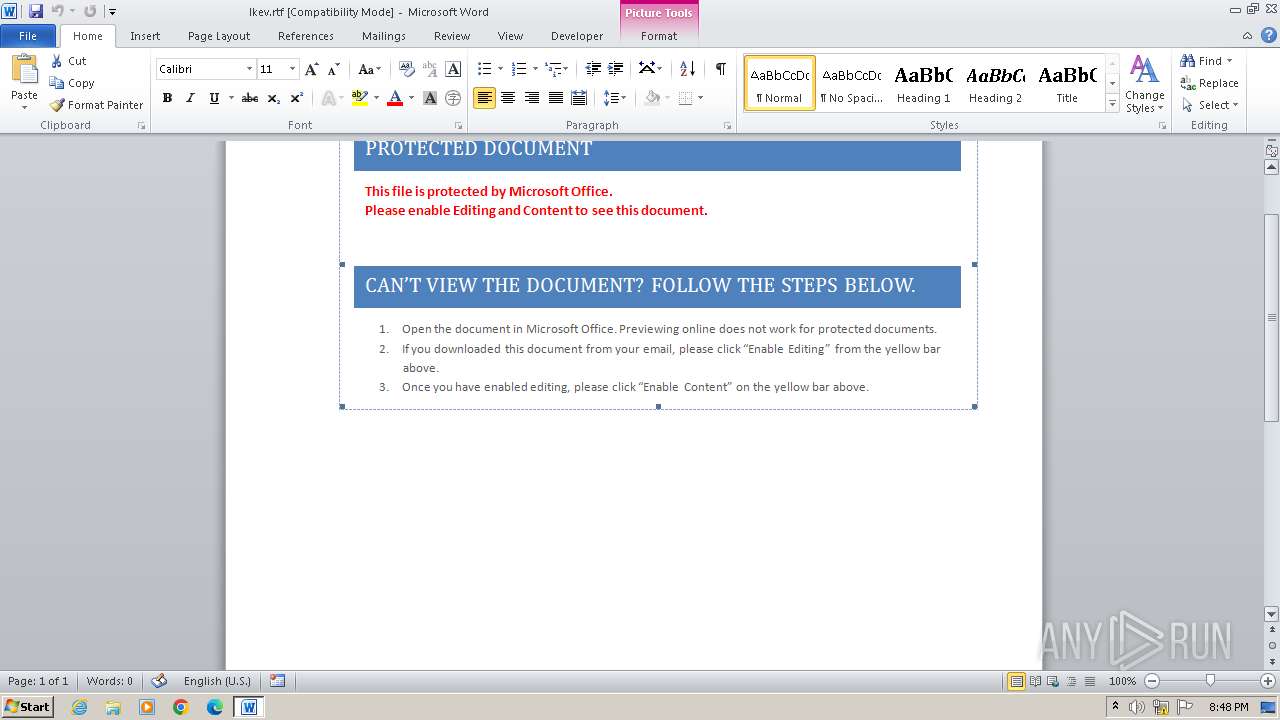Viewport: 1280px width, 720px height.
Task: Open the font name Calibri dropdown
Action: (x=249, y=69)
